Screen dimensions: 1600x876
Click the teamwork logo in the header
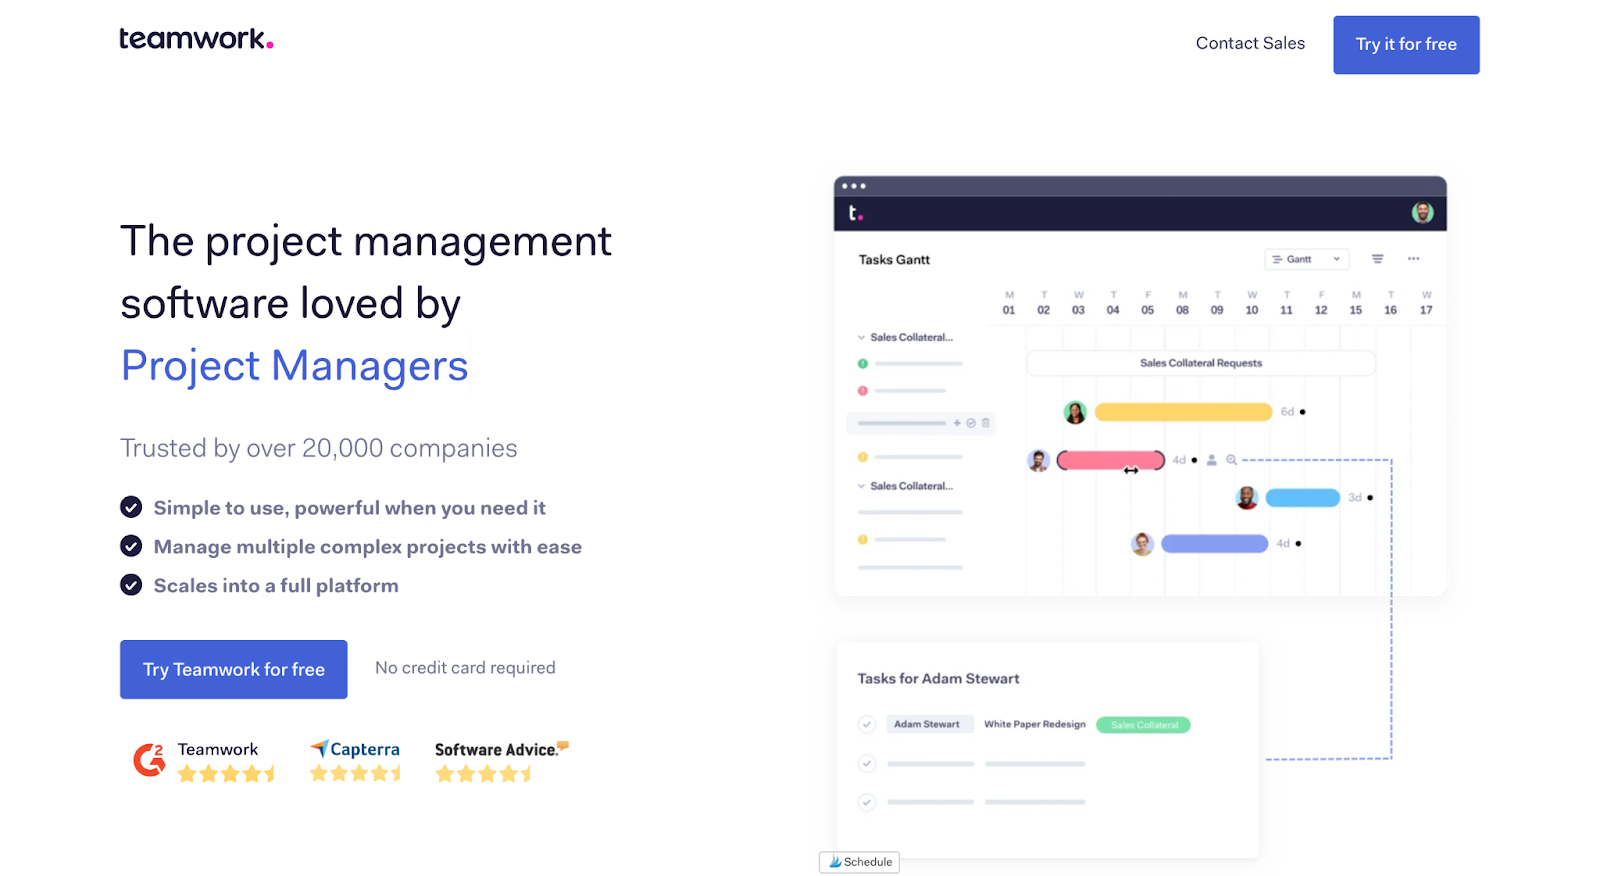click(196, 39)
